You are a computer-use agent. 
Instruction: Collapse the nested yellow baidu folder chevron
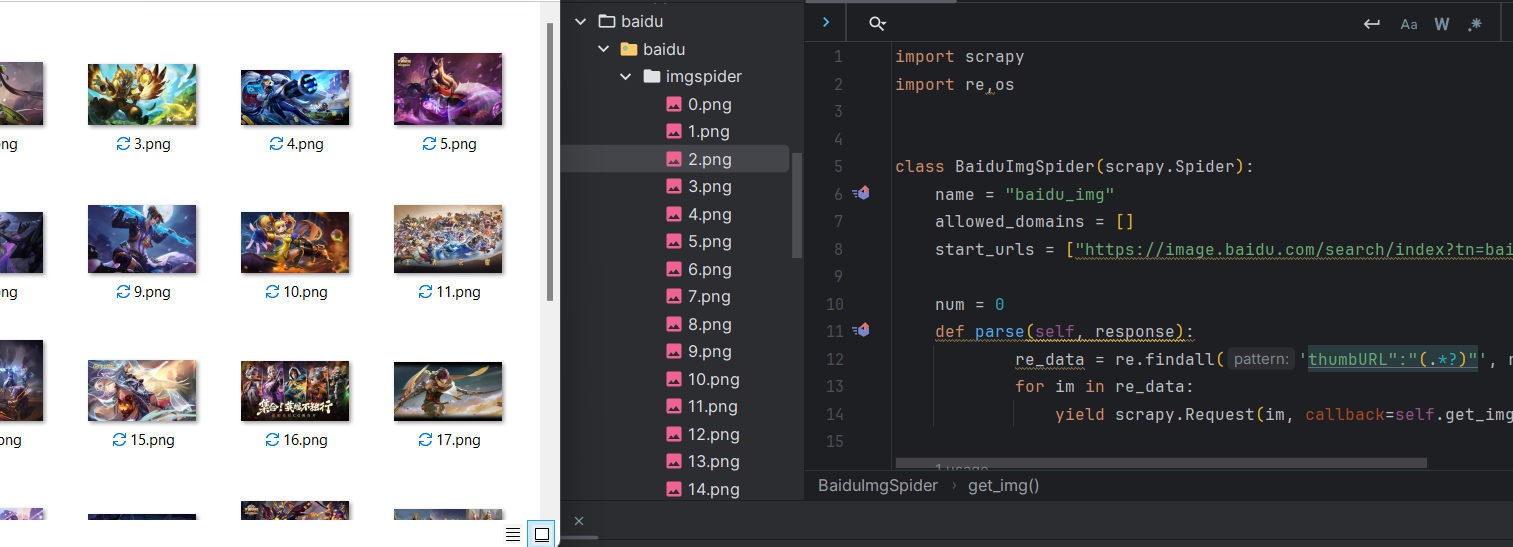602,49
